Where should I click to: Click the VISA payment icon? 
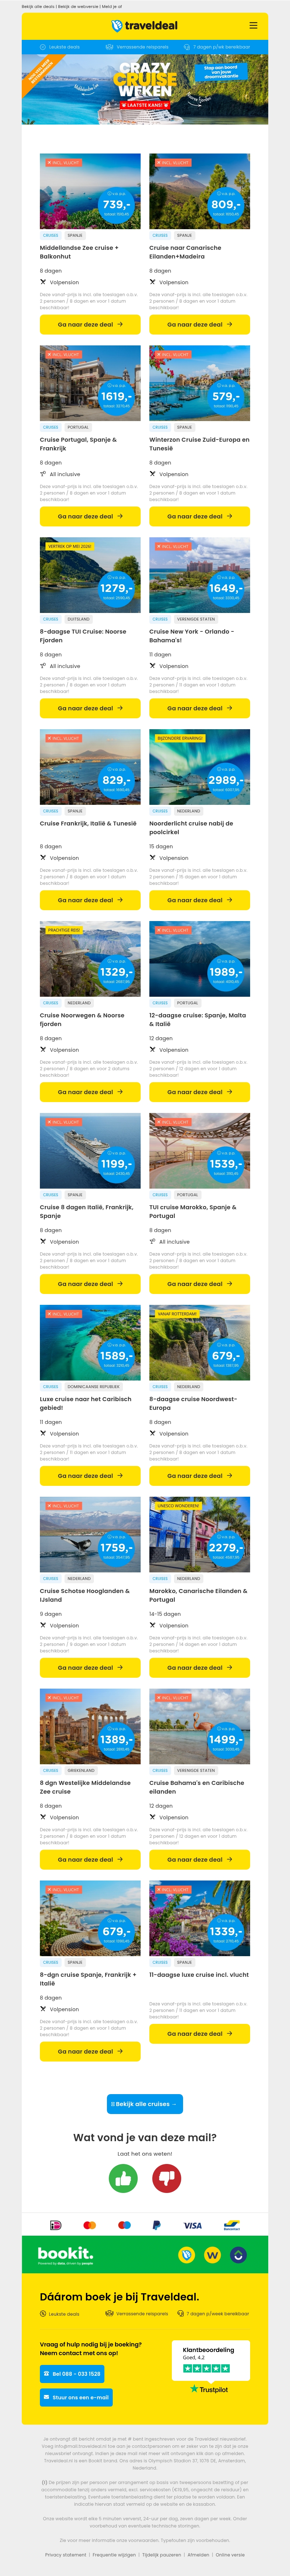pos(192,2225)
